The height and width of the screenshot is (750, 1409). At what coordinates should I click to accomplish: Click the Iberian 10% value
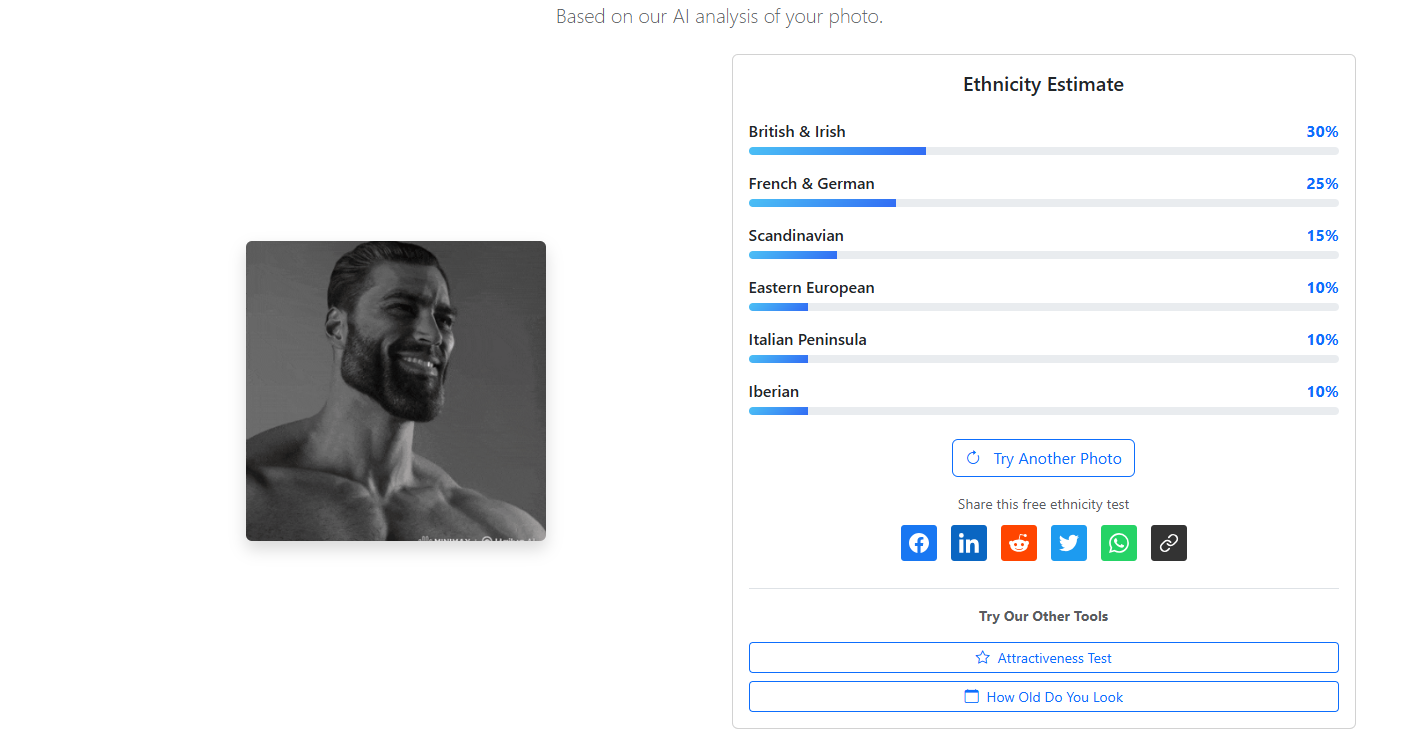(1322, 392)
